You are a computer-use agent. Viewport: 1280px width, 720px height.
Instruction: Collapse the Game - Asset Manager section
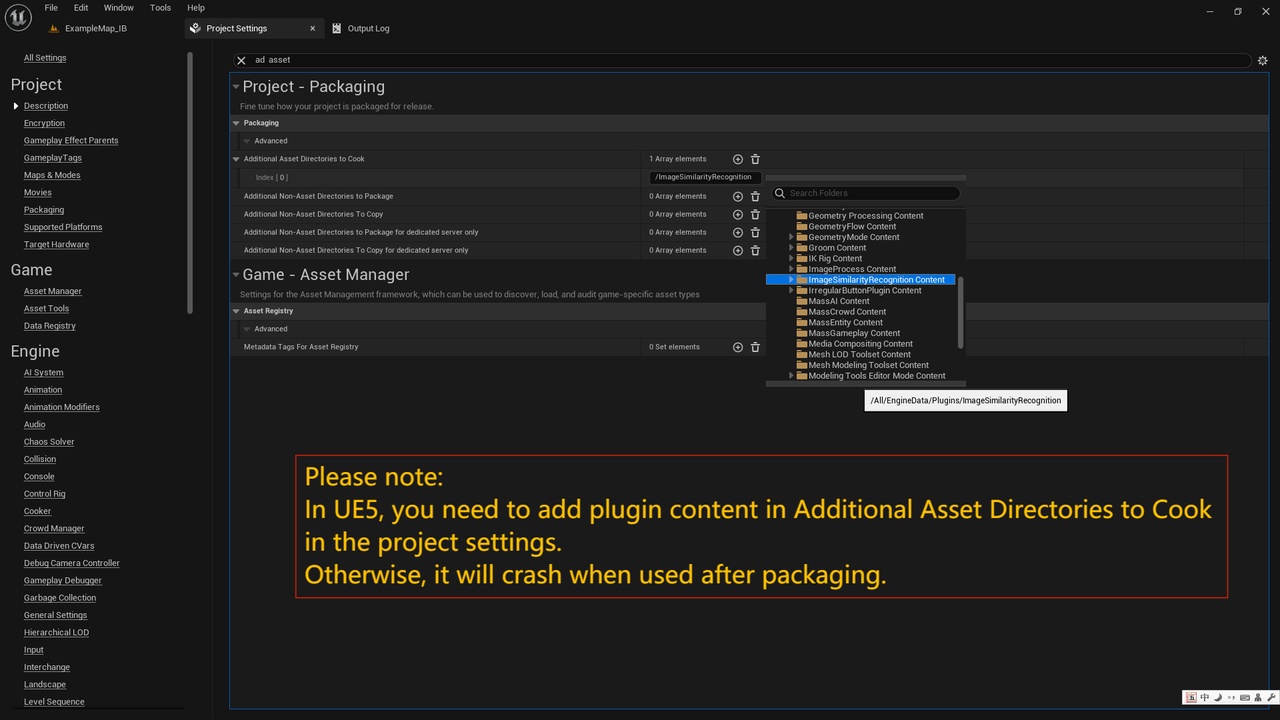[236, 275]
